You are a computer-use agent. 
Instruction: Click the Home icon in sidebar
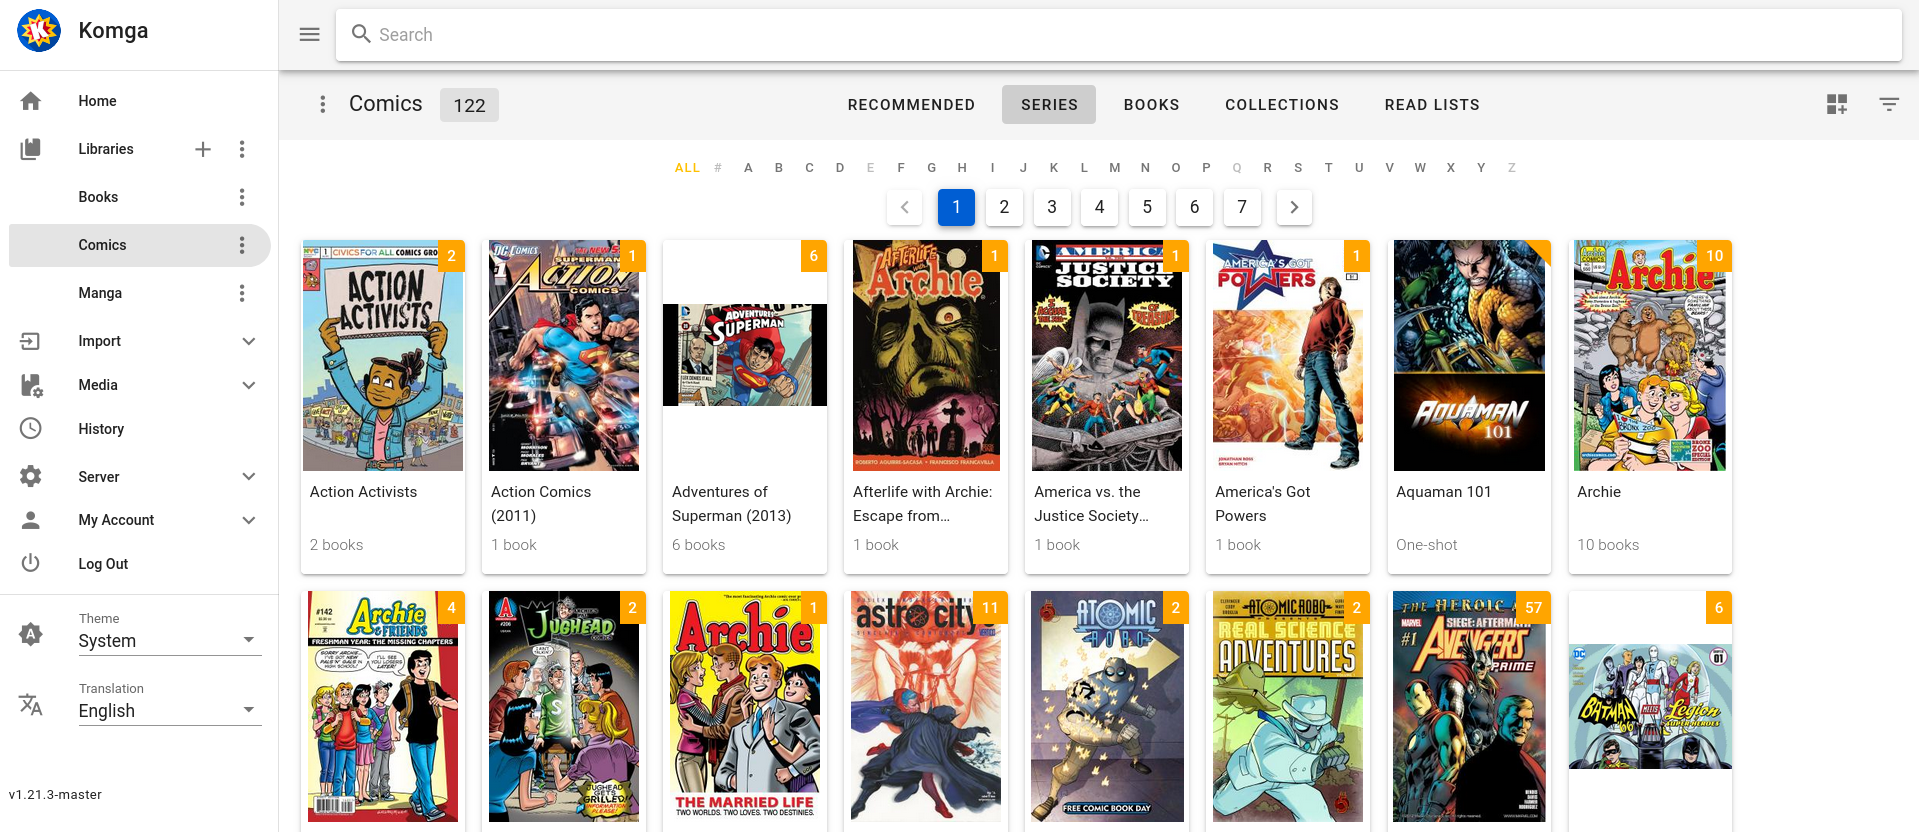[x=31, y=101]
